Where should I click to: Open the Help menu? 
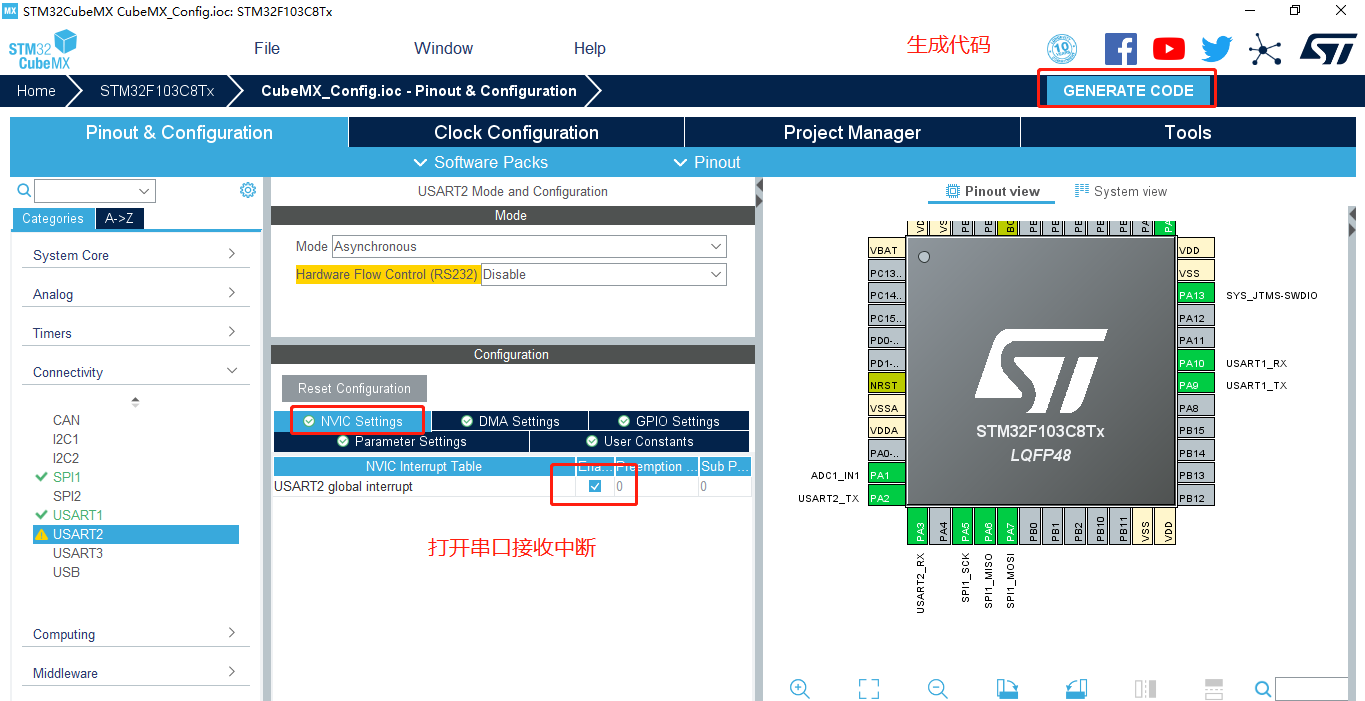pyautogui.click(x=590, y=48)
